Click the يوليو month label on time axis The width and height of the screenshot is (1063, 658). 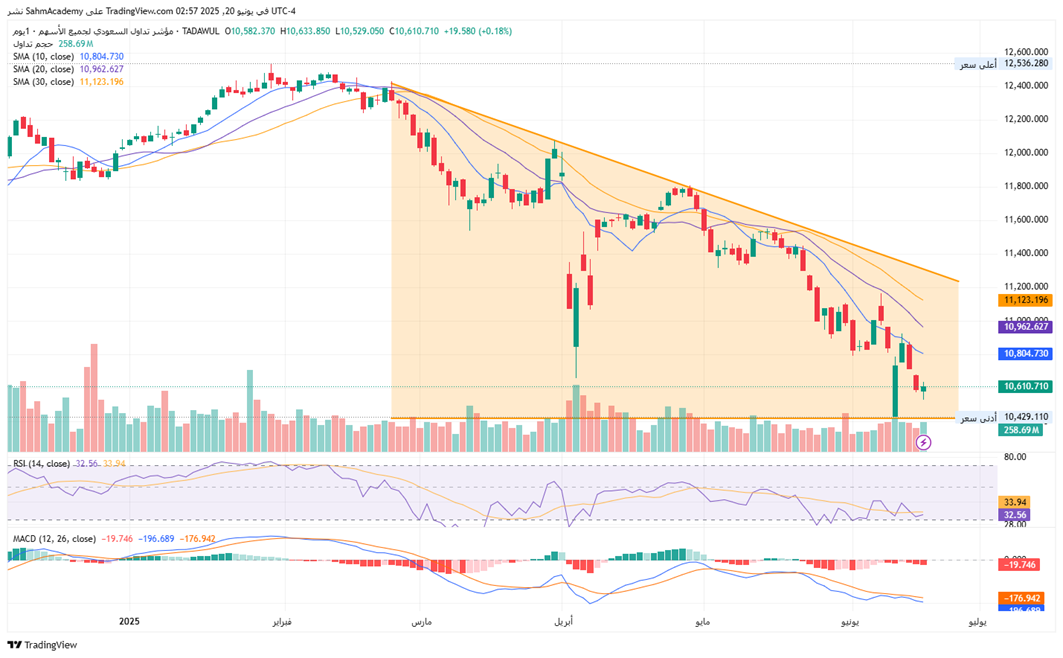tap(978, 621)
